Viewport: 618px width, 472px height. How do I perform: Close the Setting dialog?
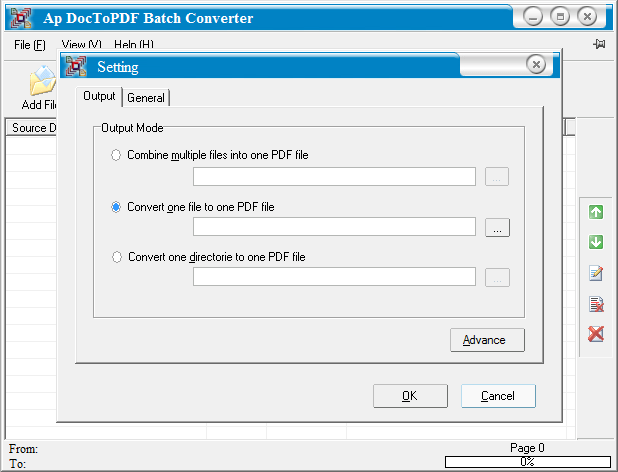536,65
